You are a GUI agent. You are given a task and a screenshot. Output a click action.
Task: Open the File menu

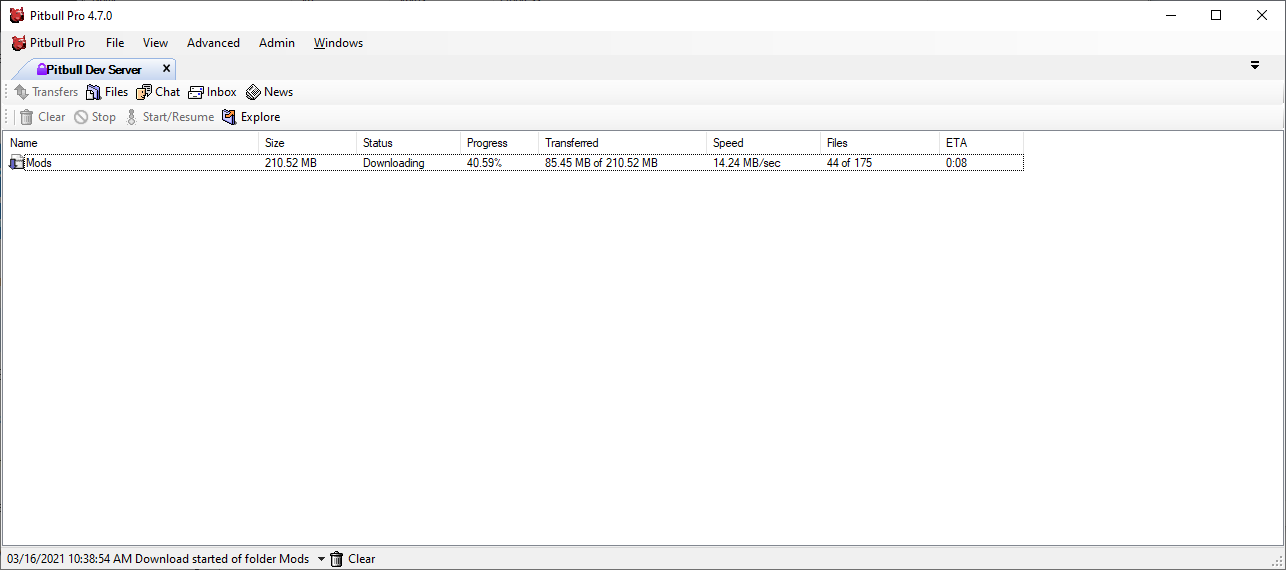[115, 43]
